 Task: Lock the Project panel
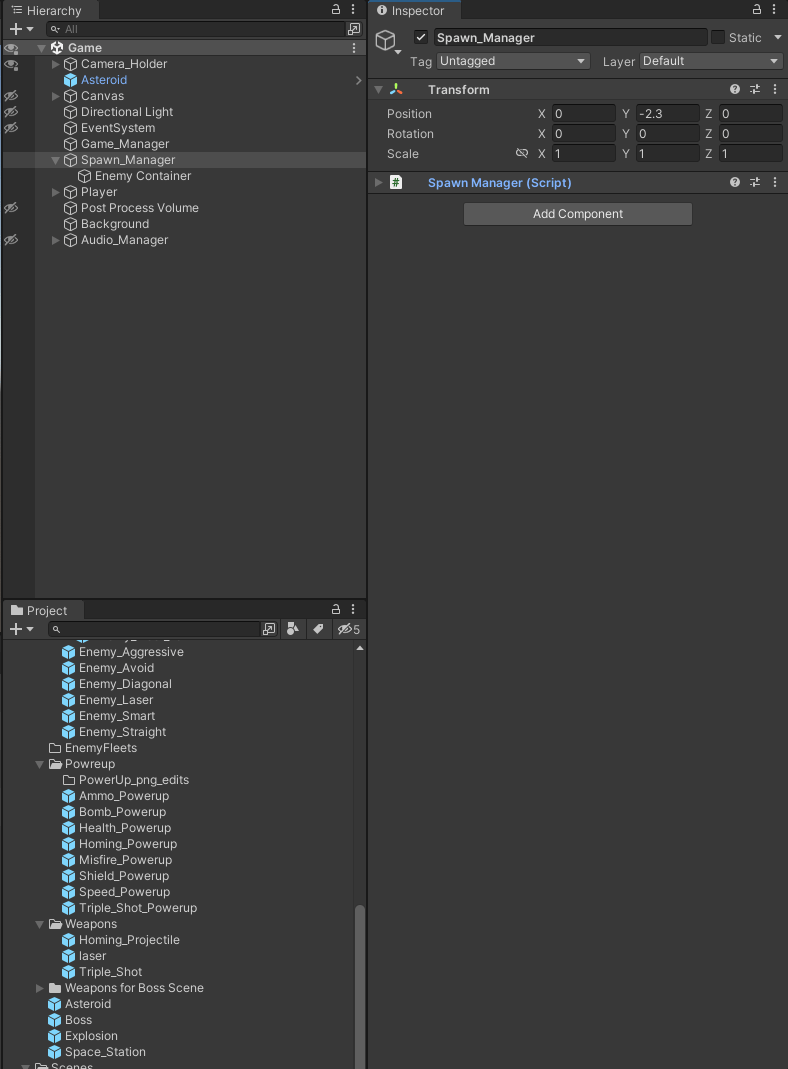pos(335,609)
